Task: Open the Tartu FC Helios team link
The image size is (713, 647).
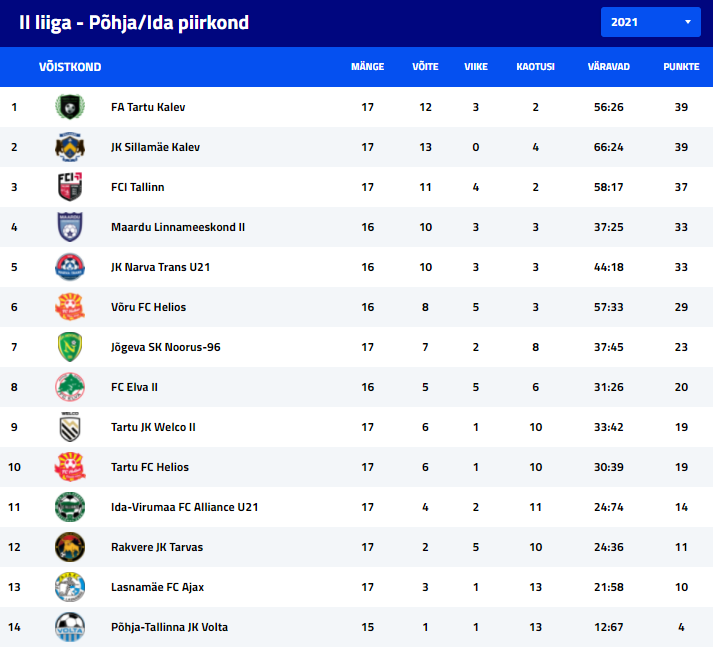Action: point(150,467)
